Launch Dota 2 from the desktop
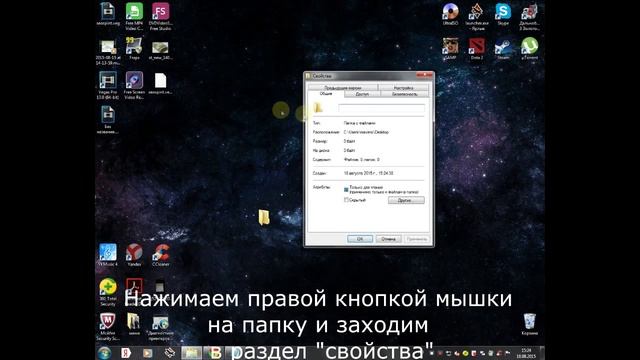The image size is (640, 360). [476, 49]
